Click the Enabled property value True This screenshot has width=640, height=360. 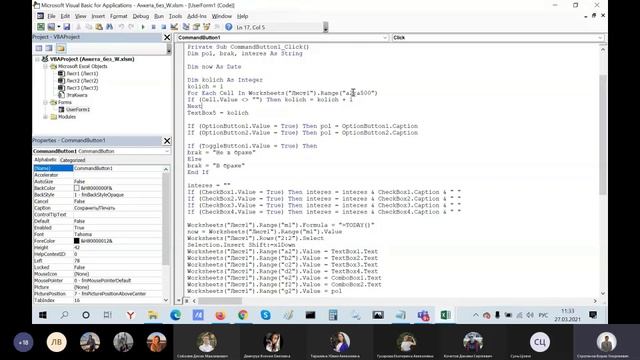click(x=117, y=228)
